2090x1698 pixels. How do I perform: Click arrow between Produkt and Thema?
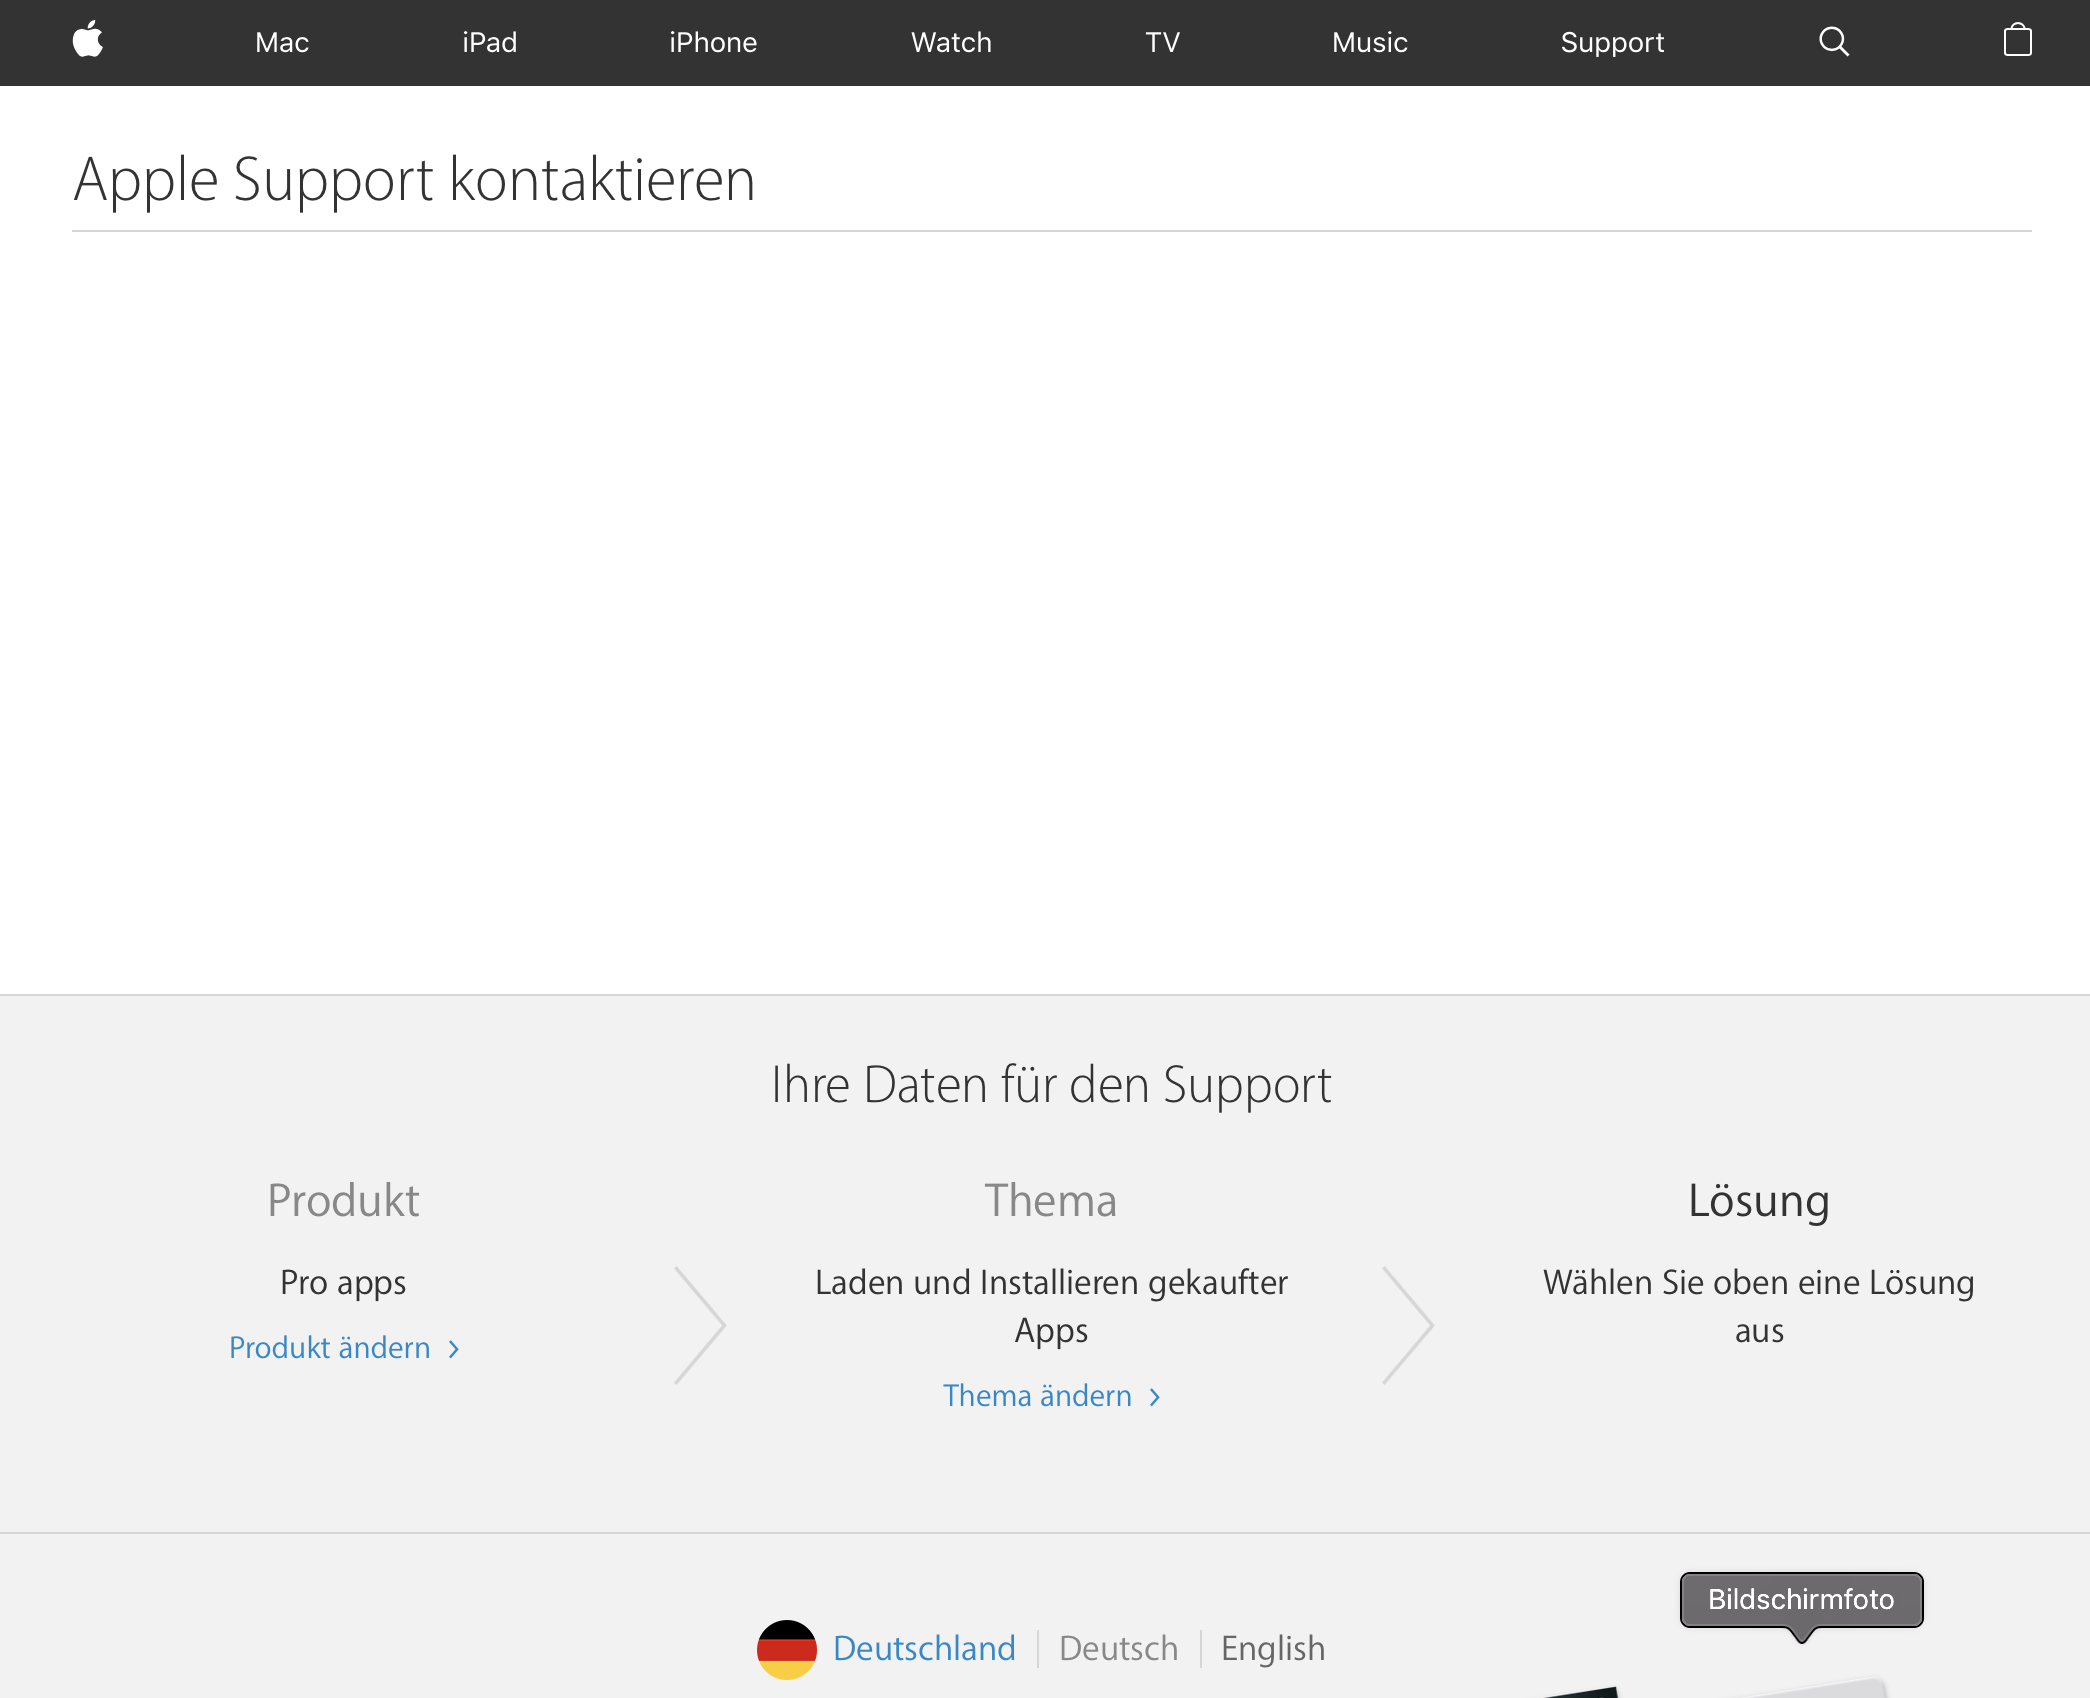(700, 1326)
